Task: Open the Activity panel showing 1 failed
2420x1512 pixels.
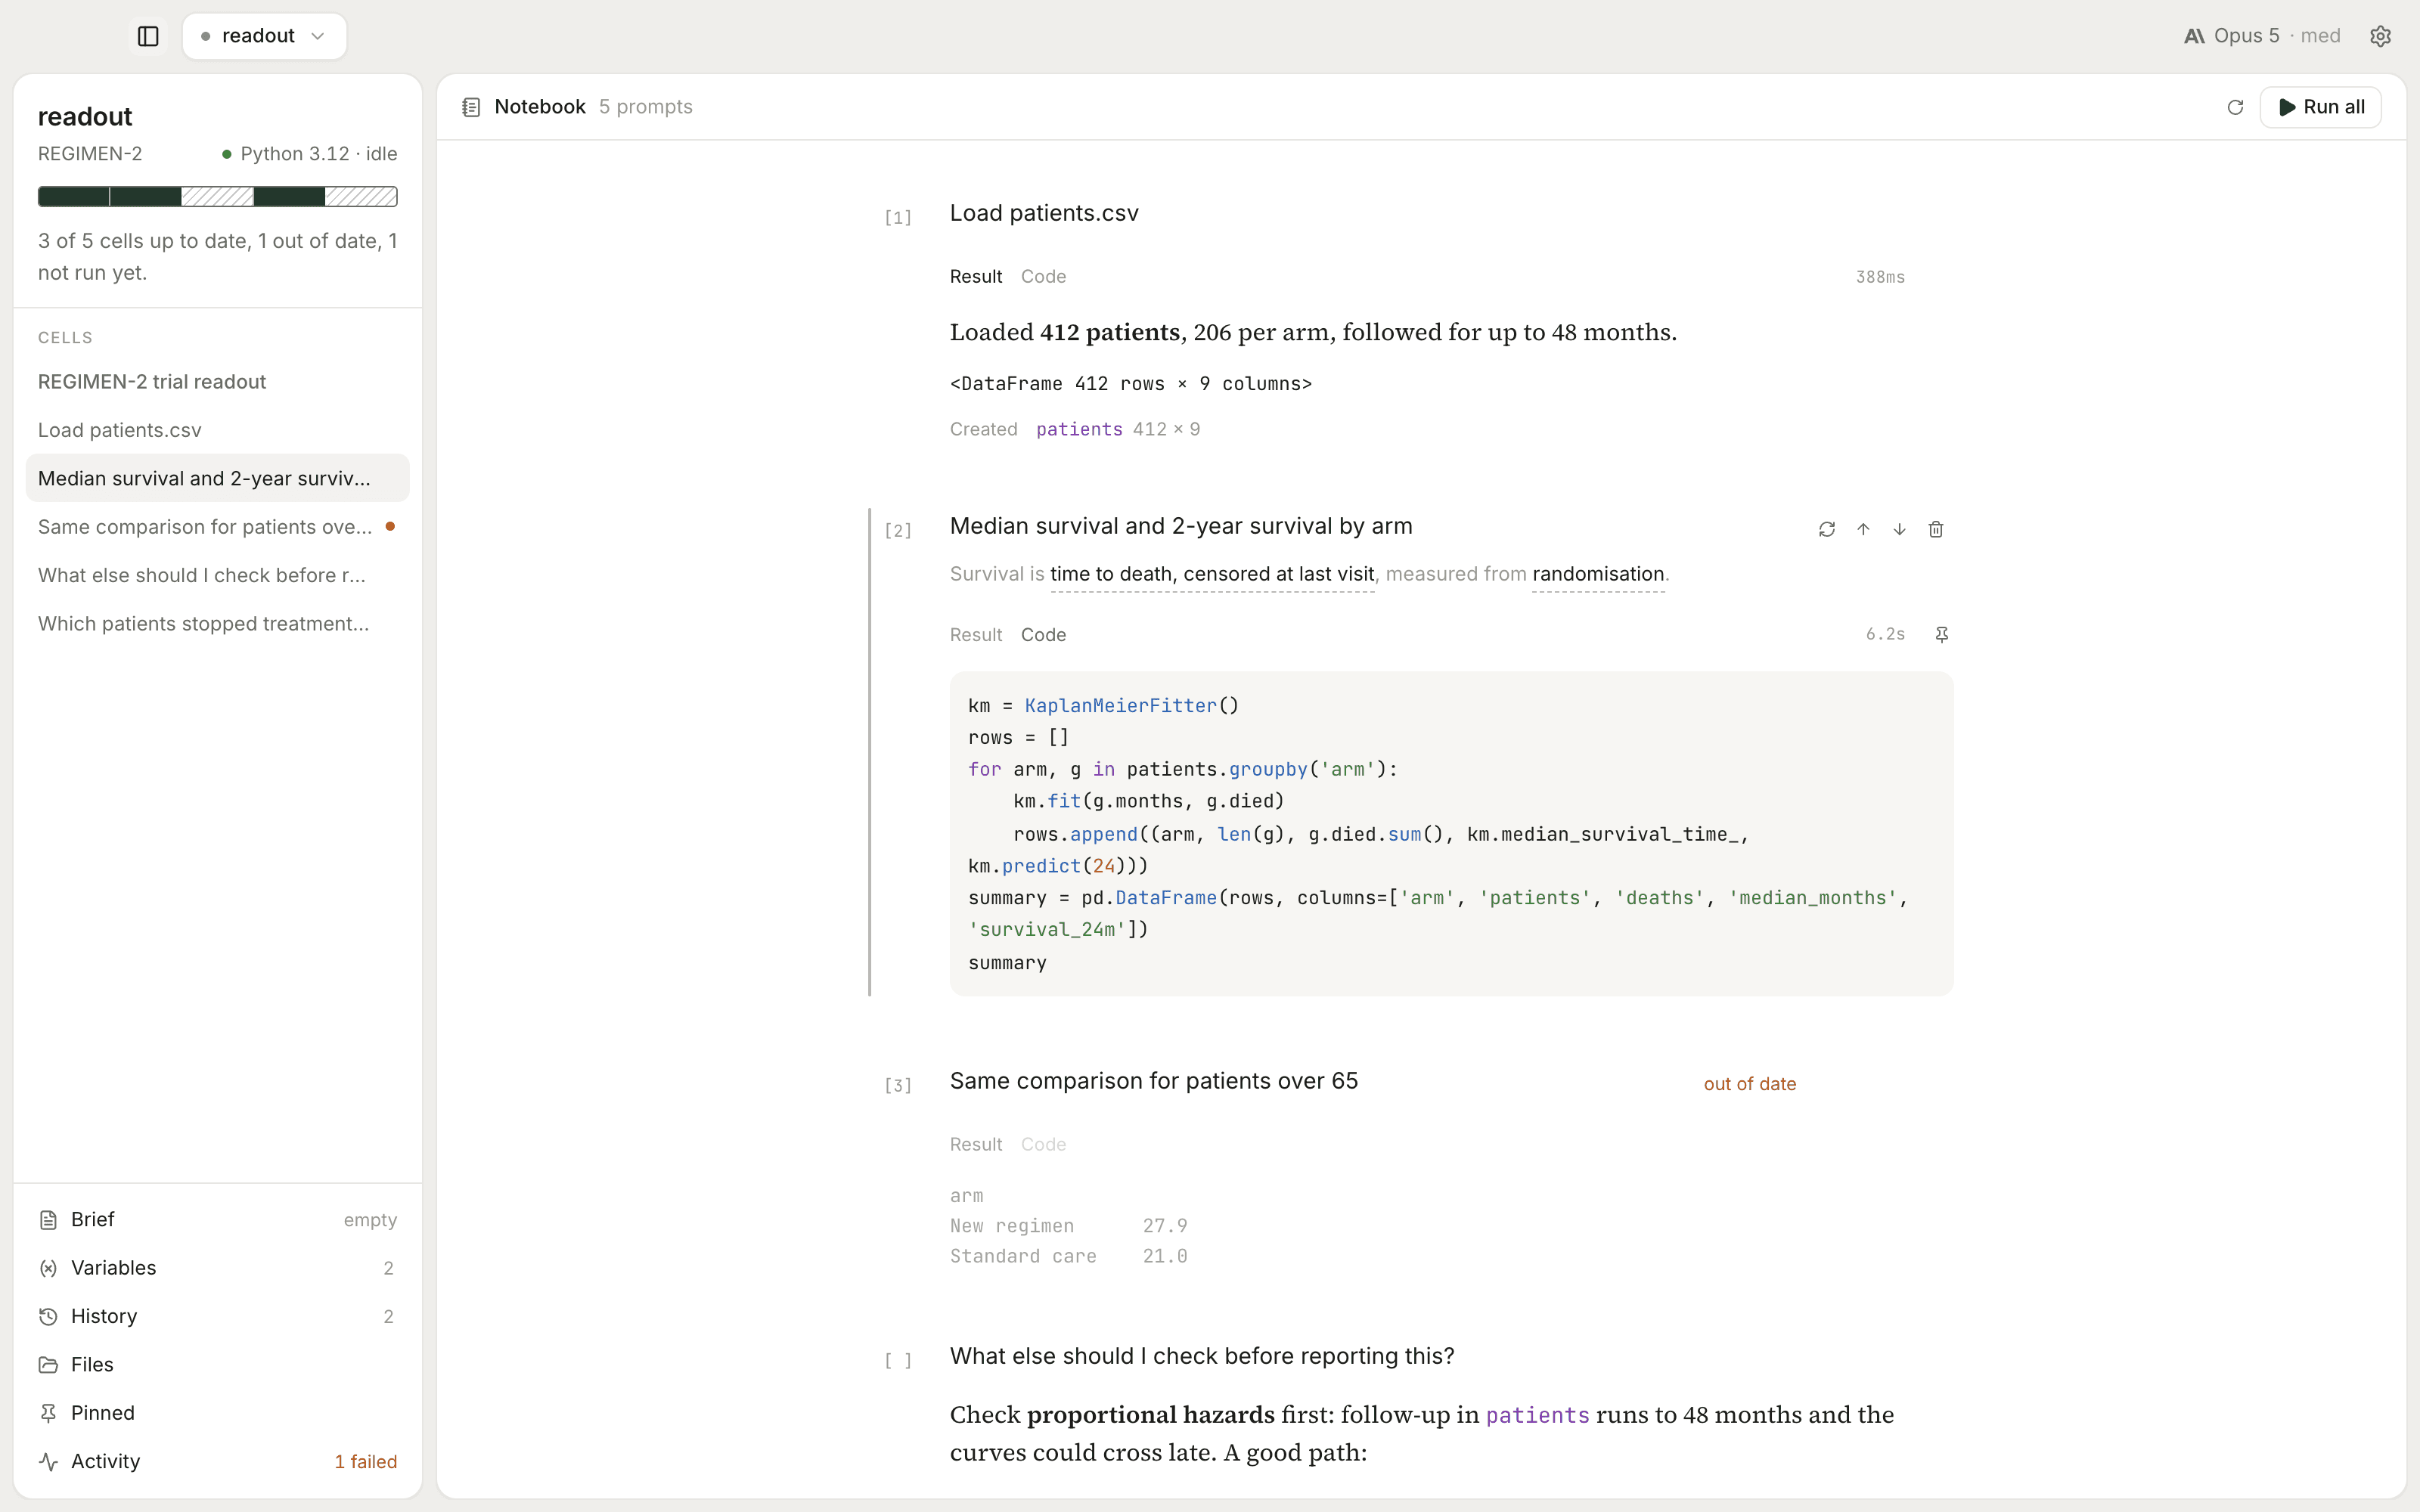Action: click(217, 1461)
